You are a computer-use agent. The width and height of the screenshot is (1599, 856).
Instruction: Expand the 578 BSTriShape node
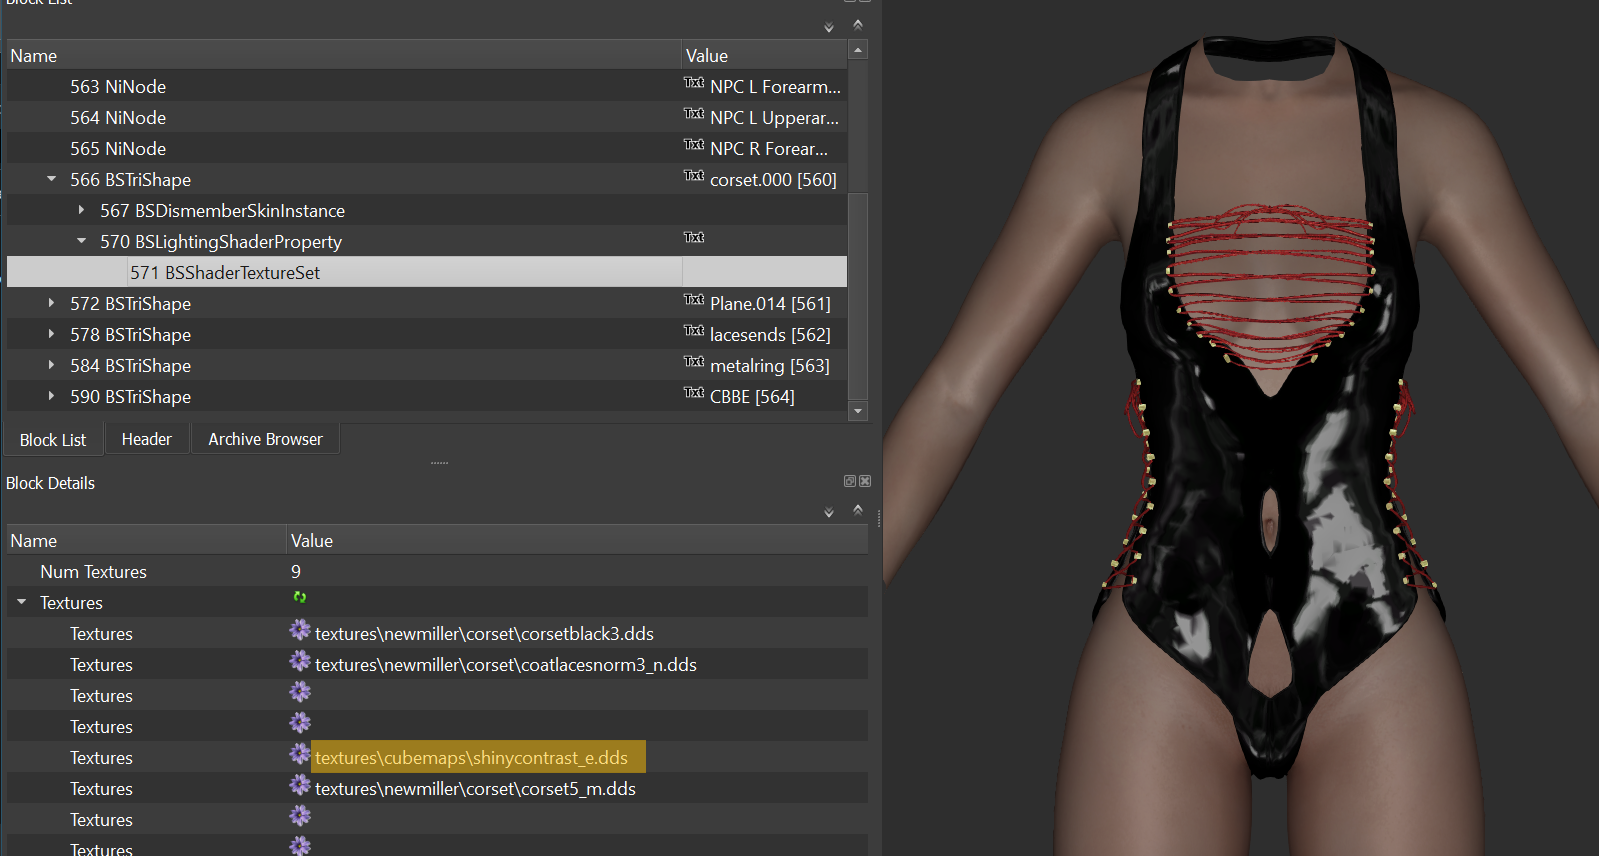[51, 334]
